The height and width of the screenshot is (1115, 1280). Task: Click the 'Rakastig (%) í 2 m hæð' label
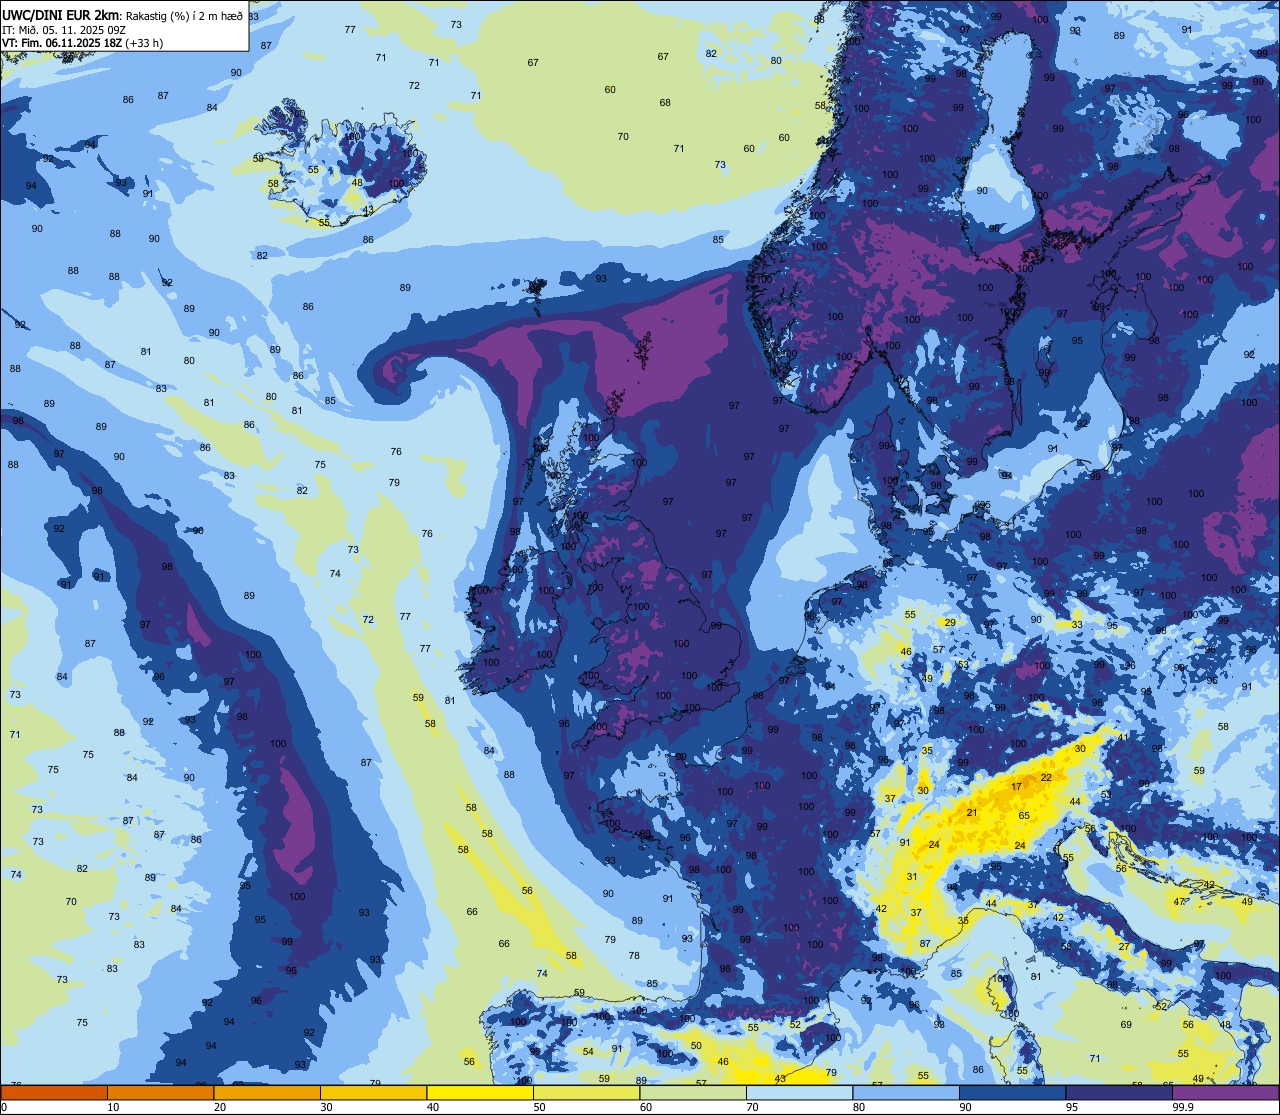[183, 15]
